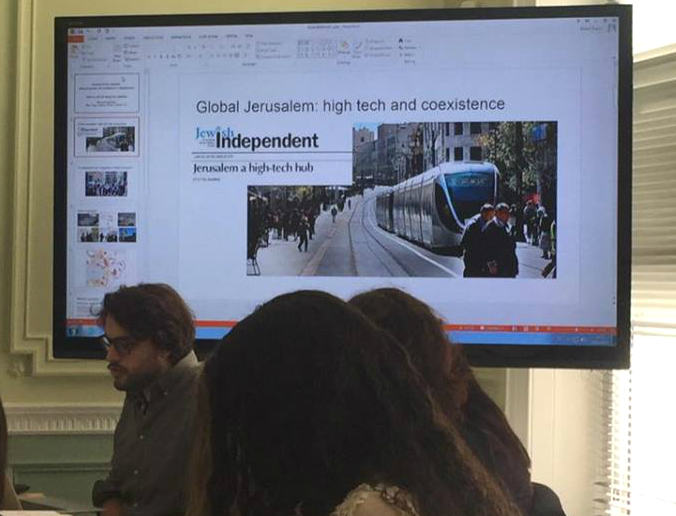Click Replace in the Editing group
676x516 pixels.
coord(409,47)
